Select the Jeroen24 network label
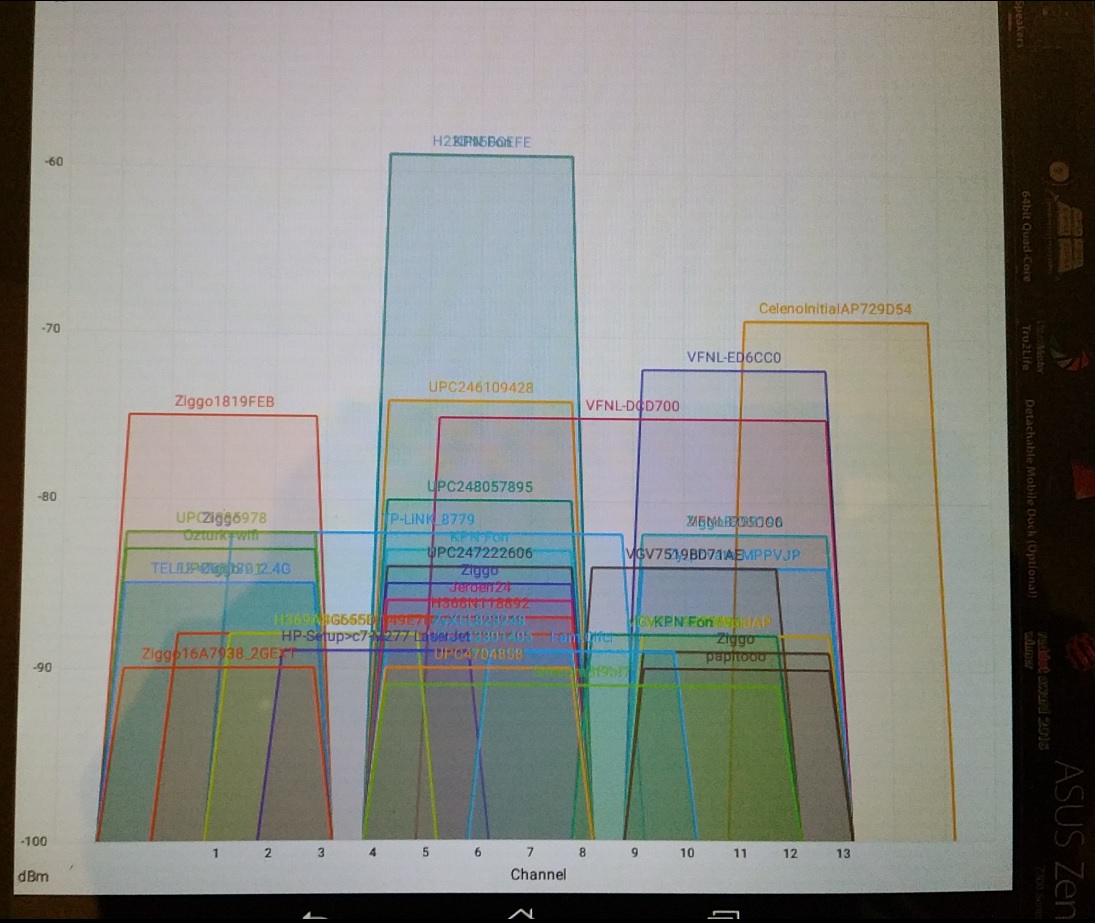Screen dimensions: 1095x923 coord(480,587)
